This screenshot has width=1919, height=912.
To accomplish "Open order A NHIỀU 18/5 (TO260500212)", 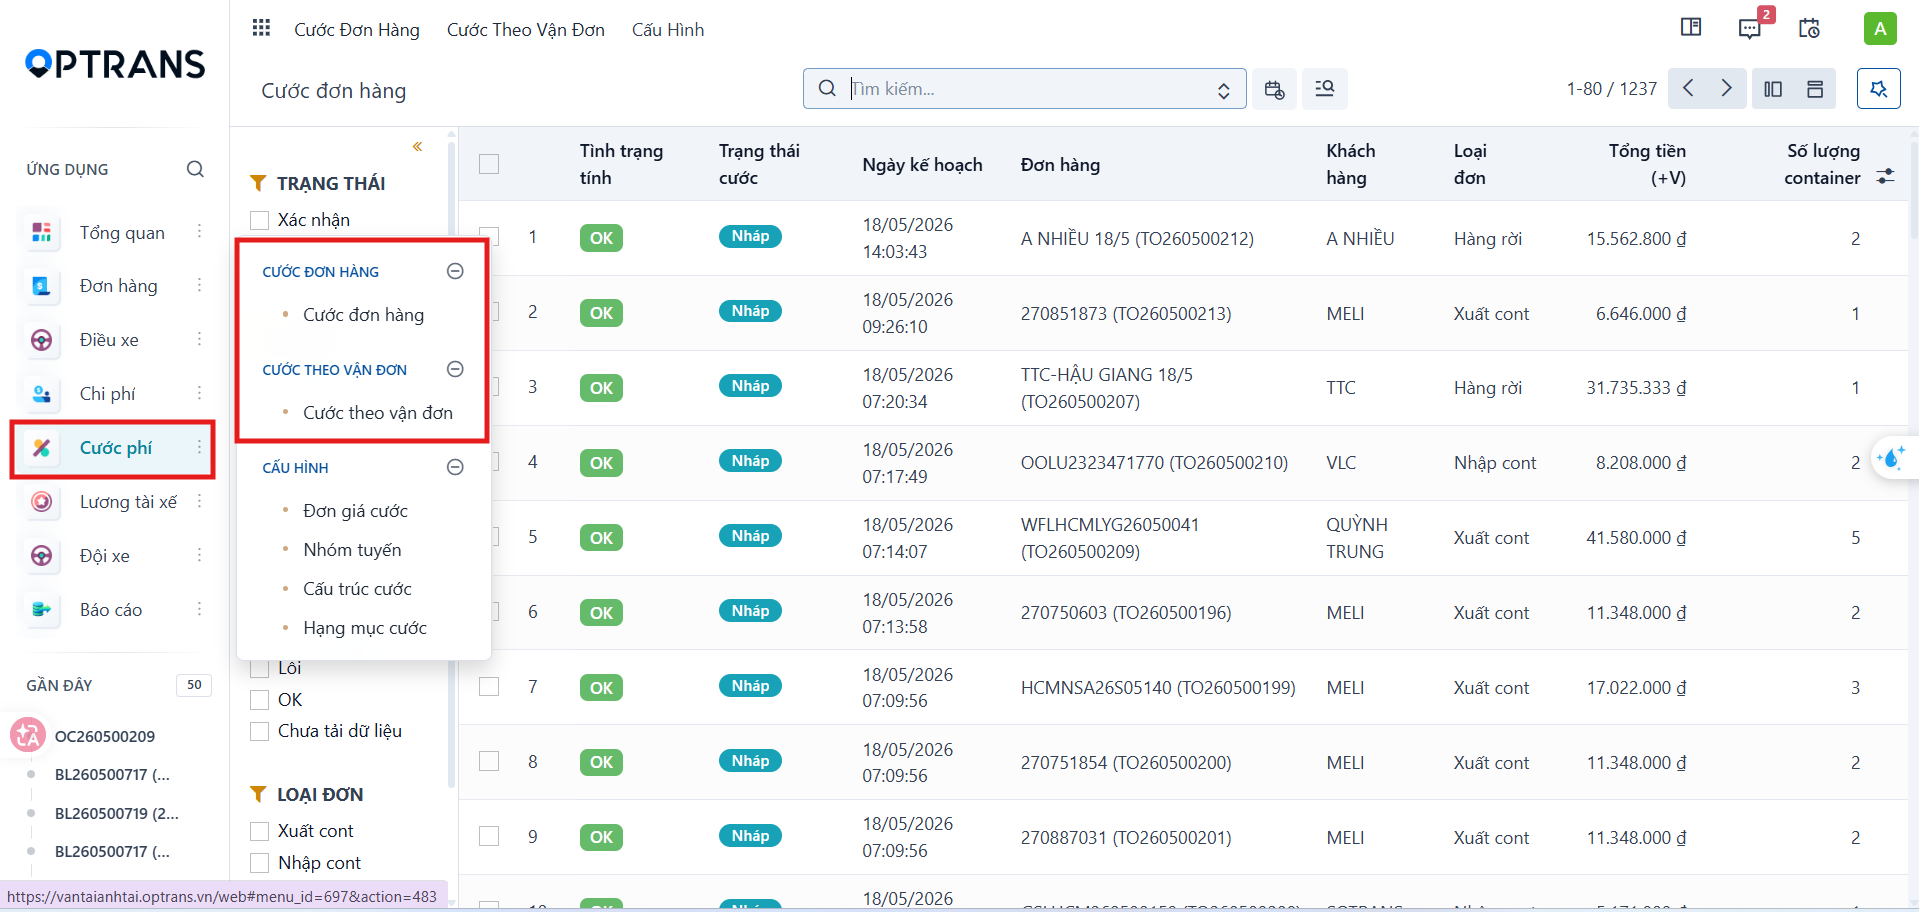I will click(1137, 239).
